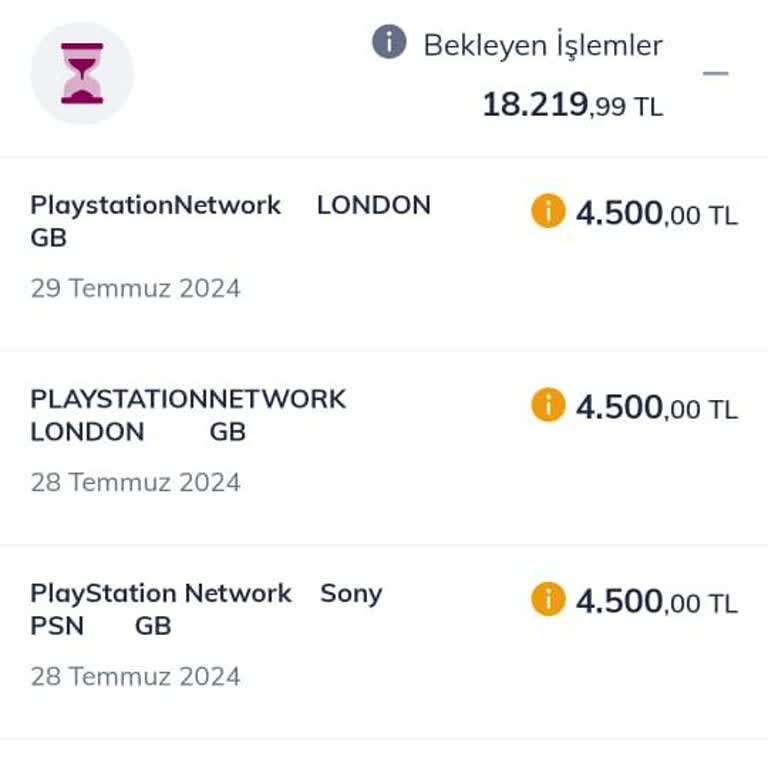Click the hourglass pending transactions icon

coord(82,73)
